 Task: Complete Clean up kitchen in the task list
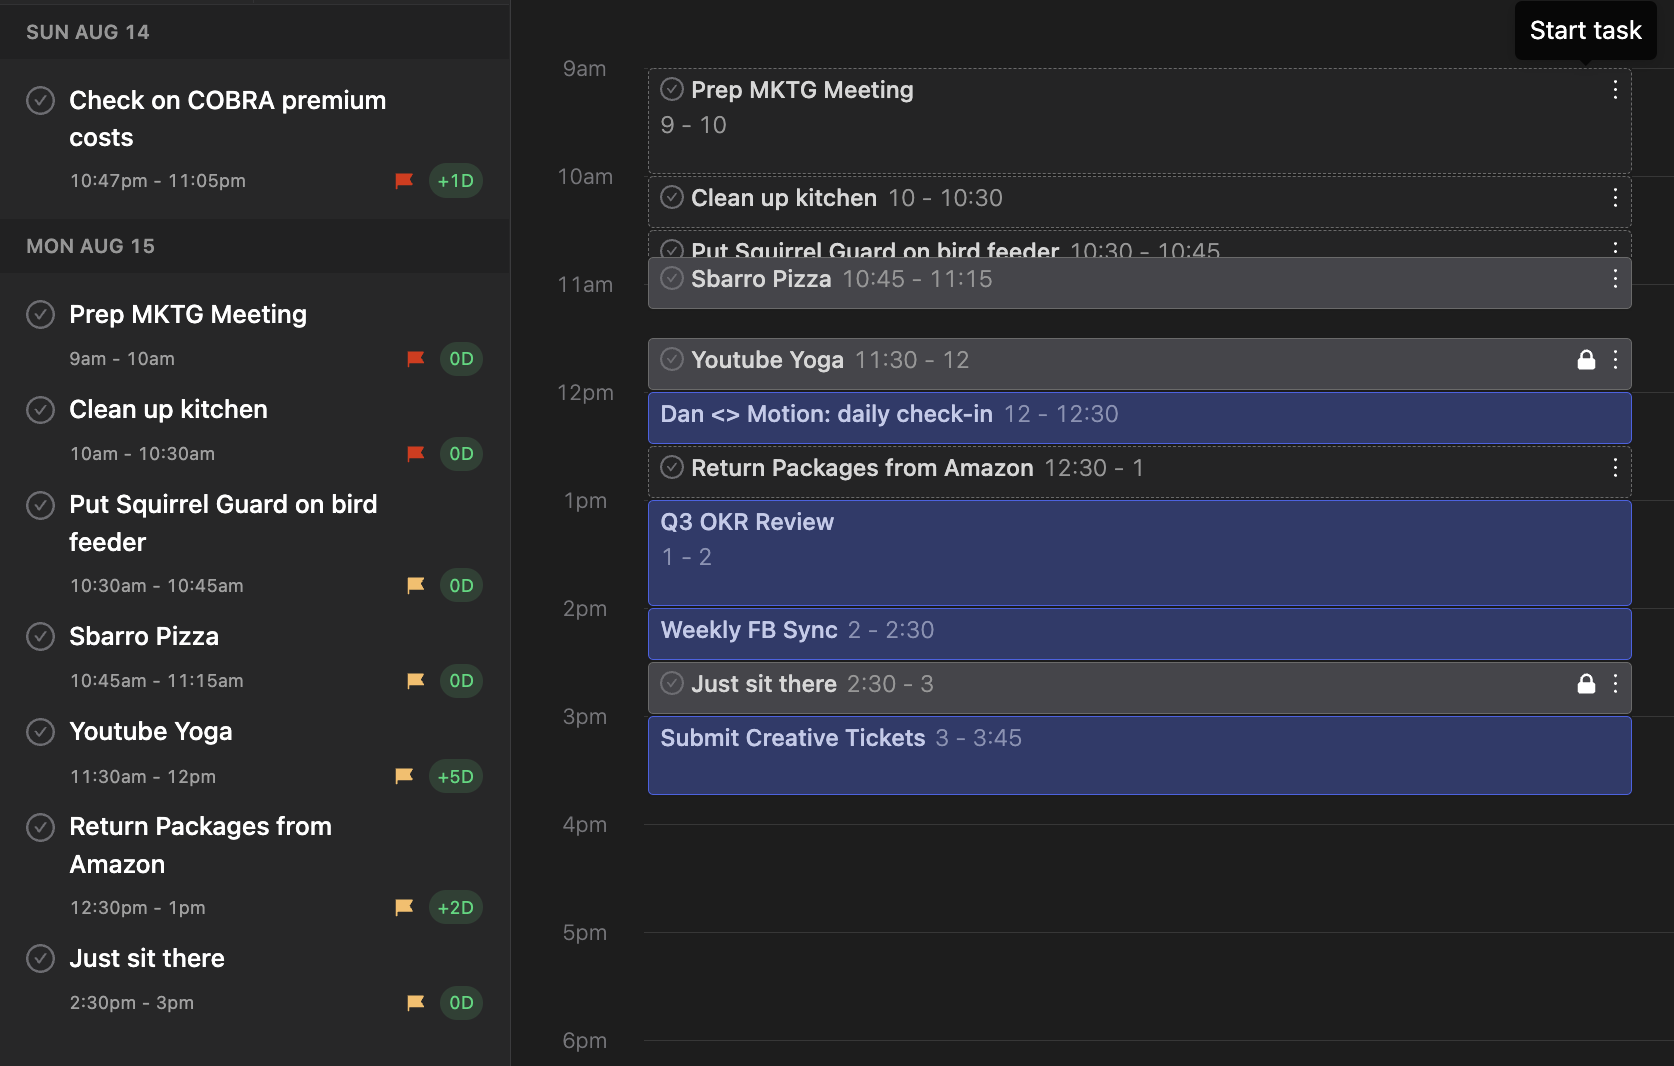[x=40, y=410]
